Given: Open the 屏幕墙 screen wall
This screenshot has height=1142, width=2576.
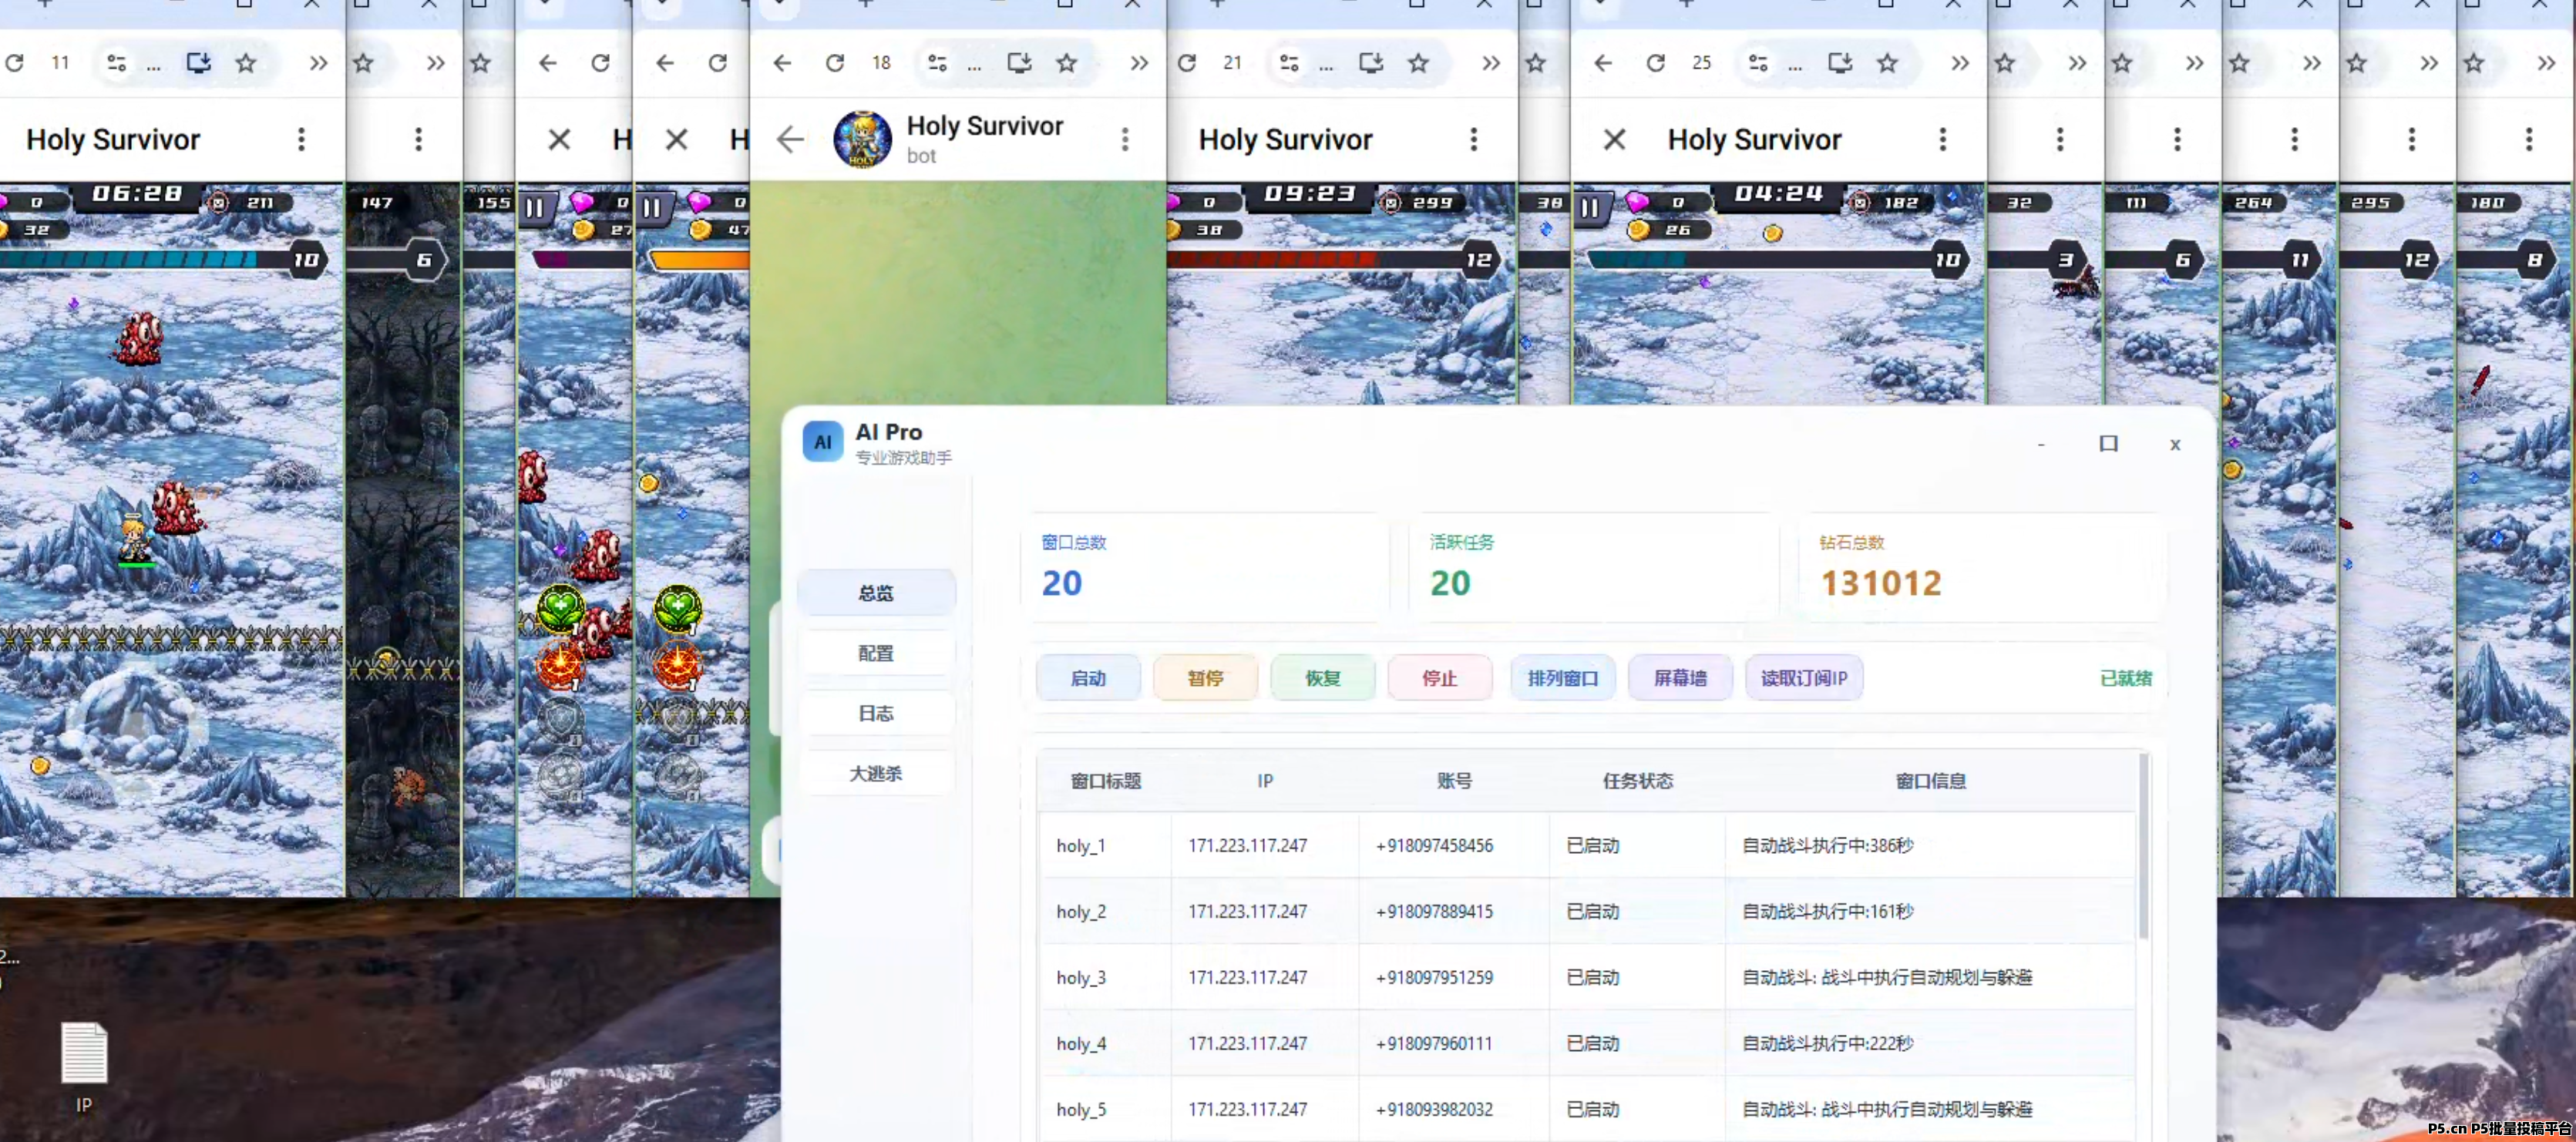Looking at the screenshot, I should (1679, 678).
